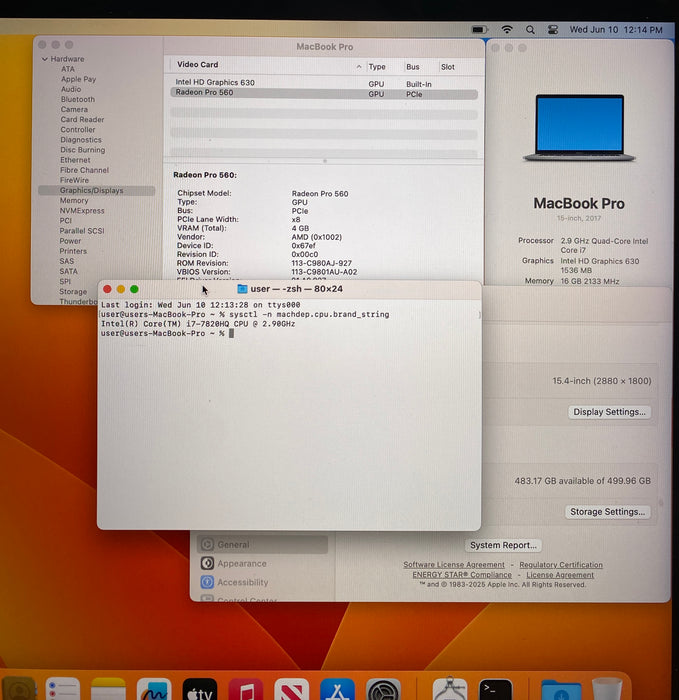Select Parallel SCSI in the hardware list

tap(82, 231)
